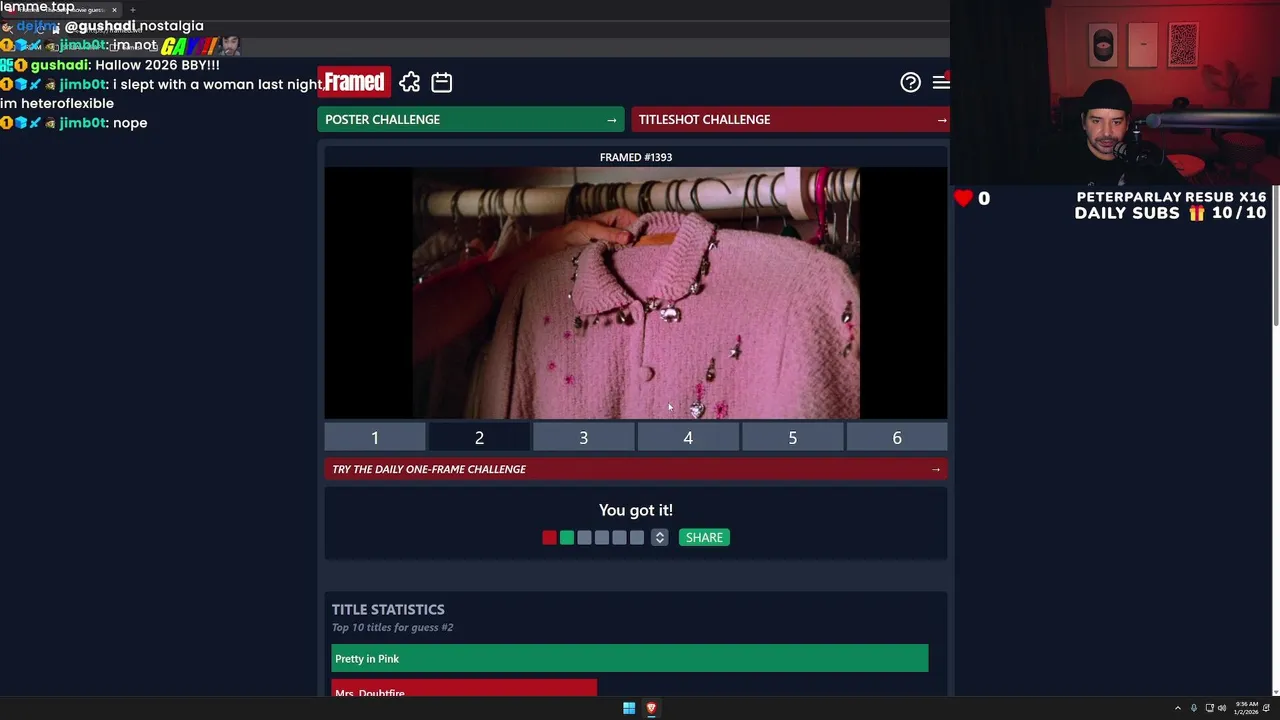Click the arrow on Titleshot Challenge banner
This screenshot has width=1280, height=720.
pyautogui.click(x=941, y=120)
